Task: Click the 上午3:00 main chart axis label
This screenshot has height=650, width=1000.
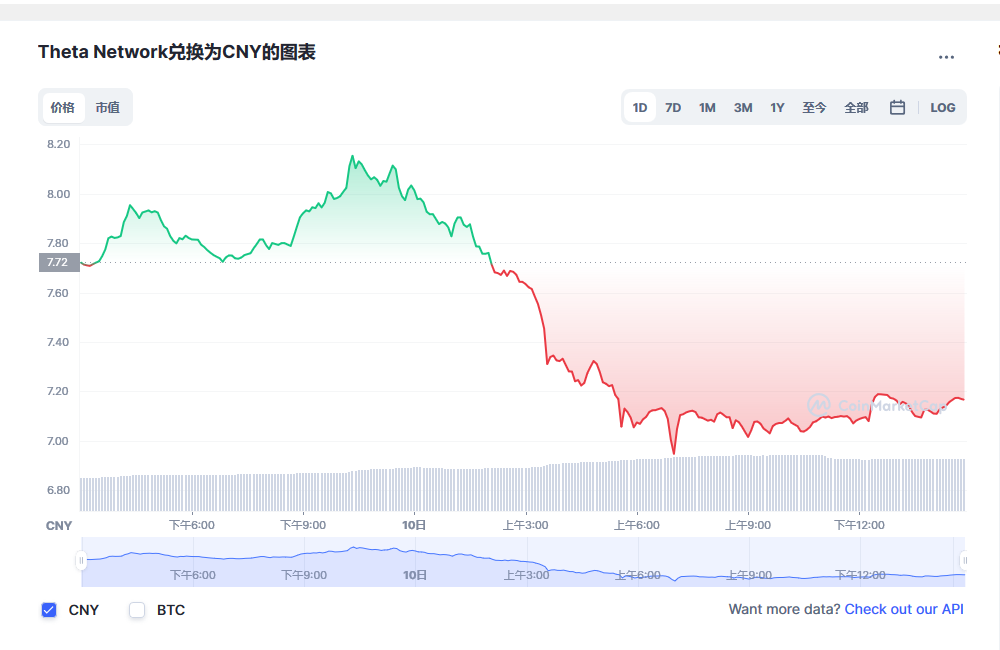Action: click(x=526, y=525)
